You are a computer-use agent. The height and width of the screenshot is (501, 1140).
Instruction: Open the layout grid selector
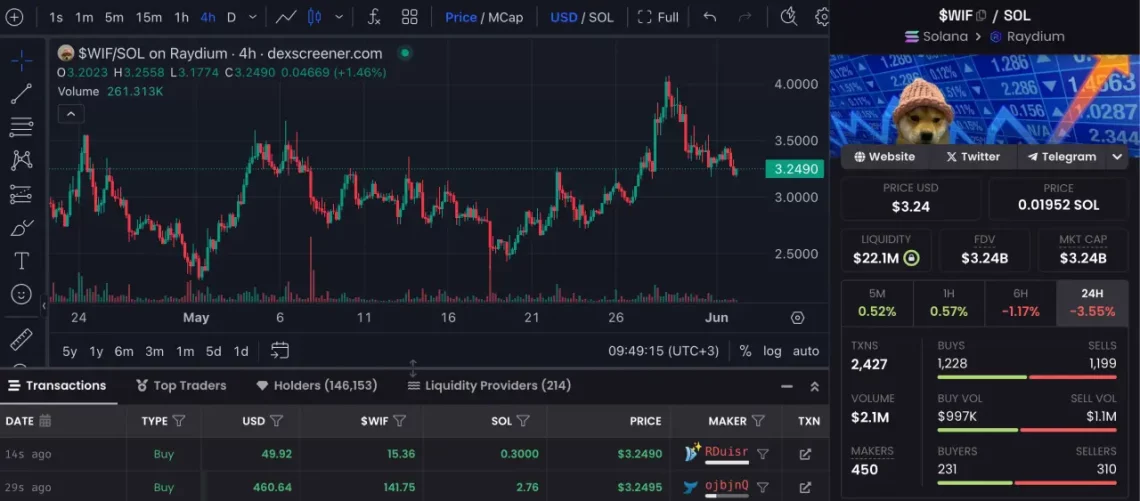[409, 17]
